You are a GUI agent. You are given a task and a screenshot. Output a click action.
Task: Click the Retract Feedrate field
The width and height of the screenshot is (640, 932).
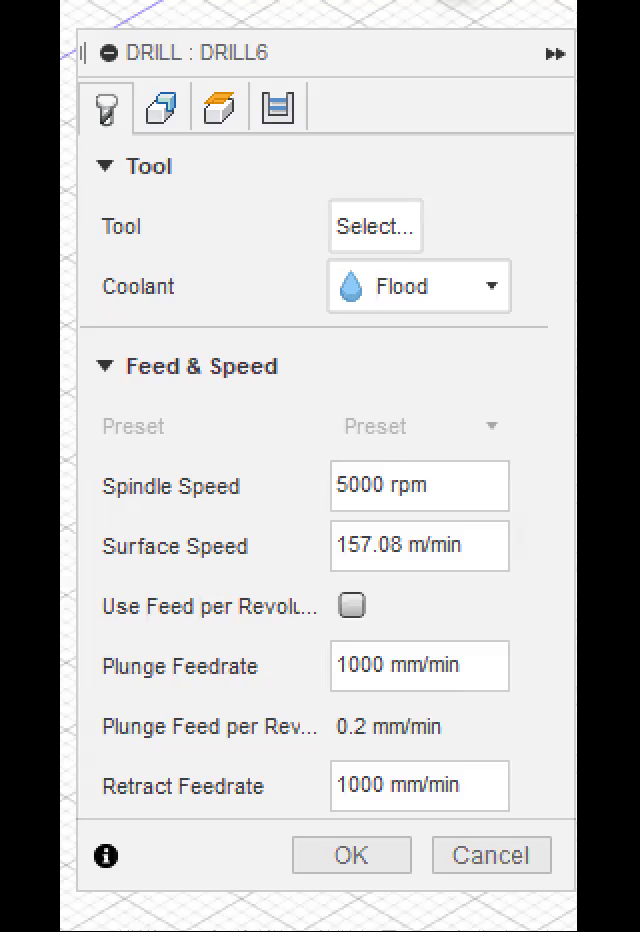(x=419, y=786)
